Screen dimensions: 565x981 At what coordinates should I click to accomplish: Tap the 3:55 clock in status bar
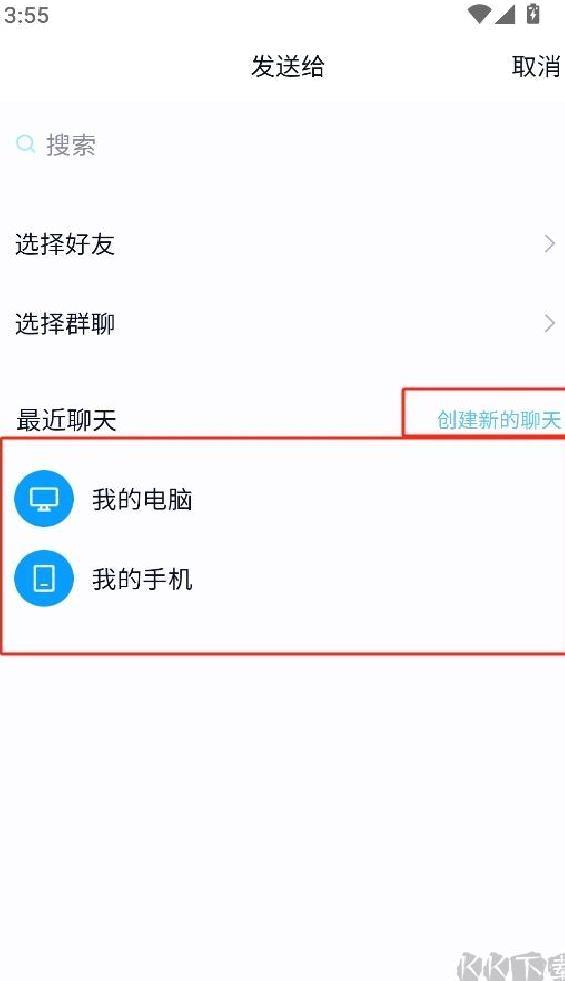26,15
